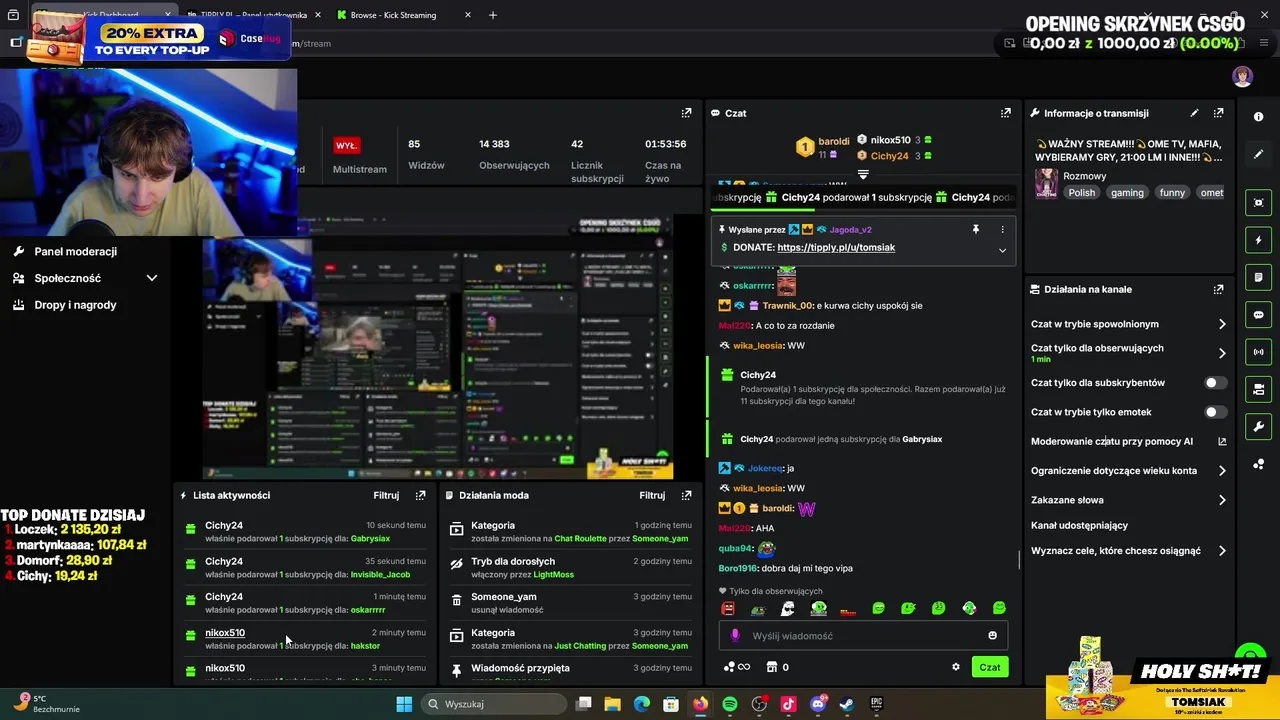Send the message with the Czat button
The width and height of the screenshot is (1280, 720).
(989, 667)
